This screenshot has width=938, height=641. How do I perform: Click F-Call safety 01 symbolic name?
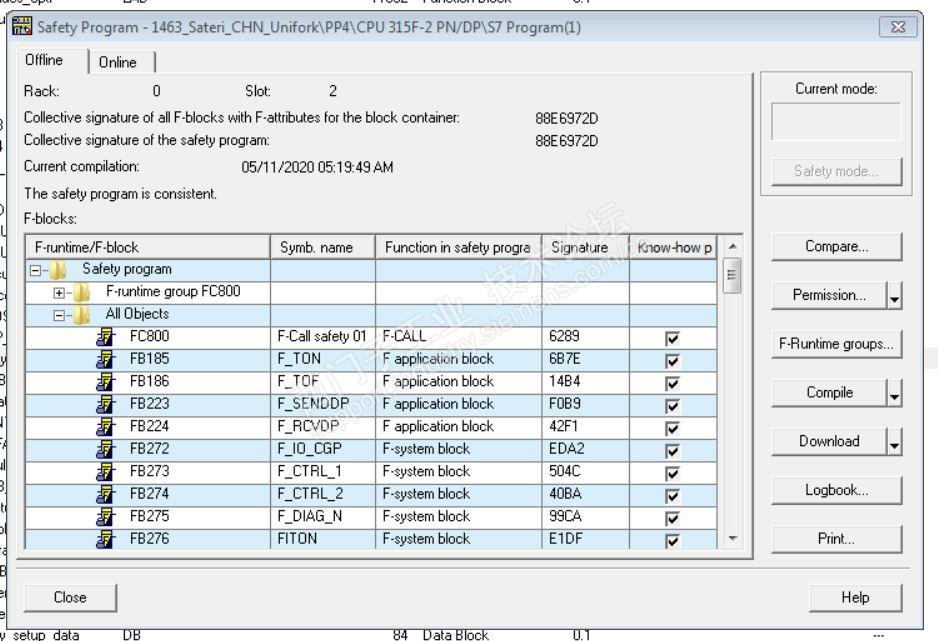pyautogui.click(x=322, y=337)
